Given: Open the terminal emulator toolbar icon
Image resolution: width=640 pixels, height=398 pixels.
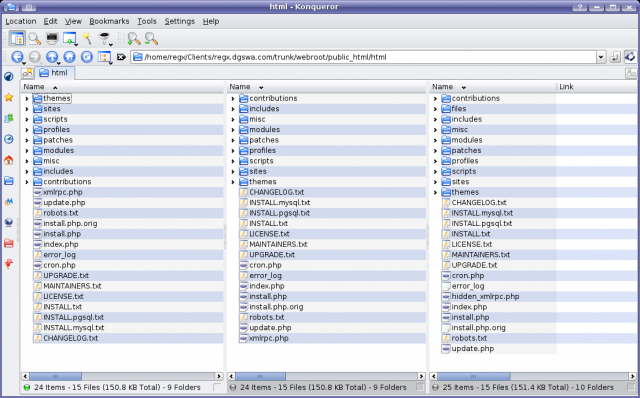Looking at the screenshot, I should click(52, 38).
